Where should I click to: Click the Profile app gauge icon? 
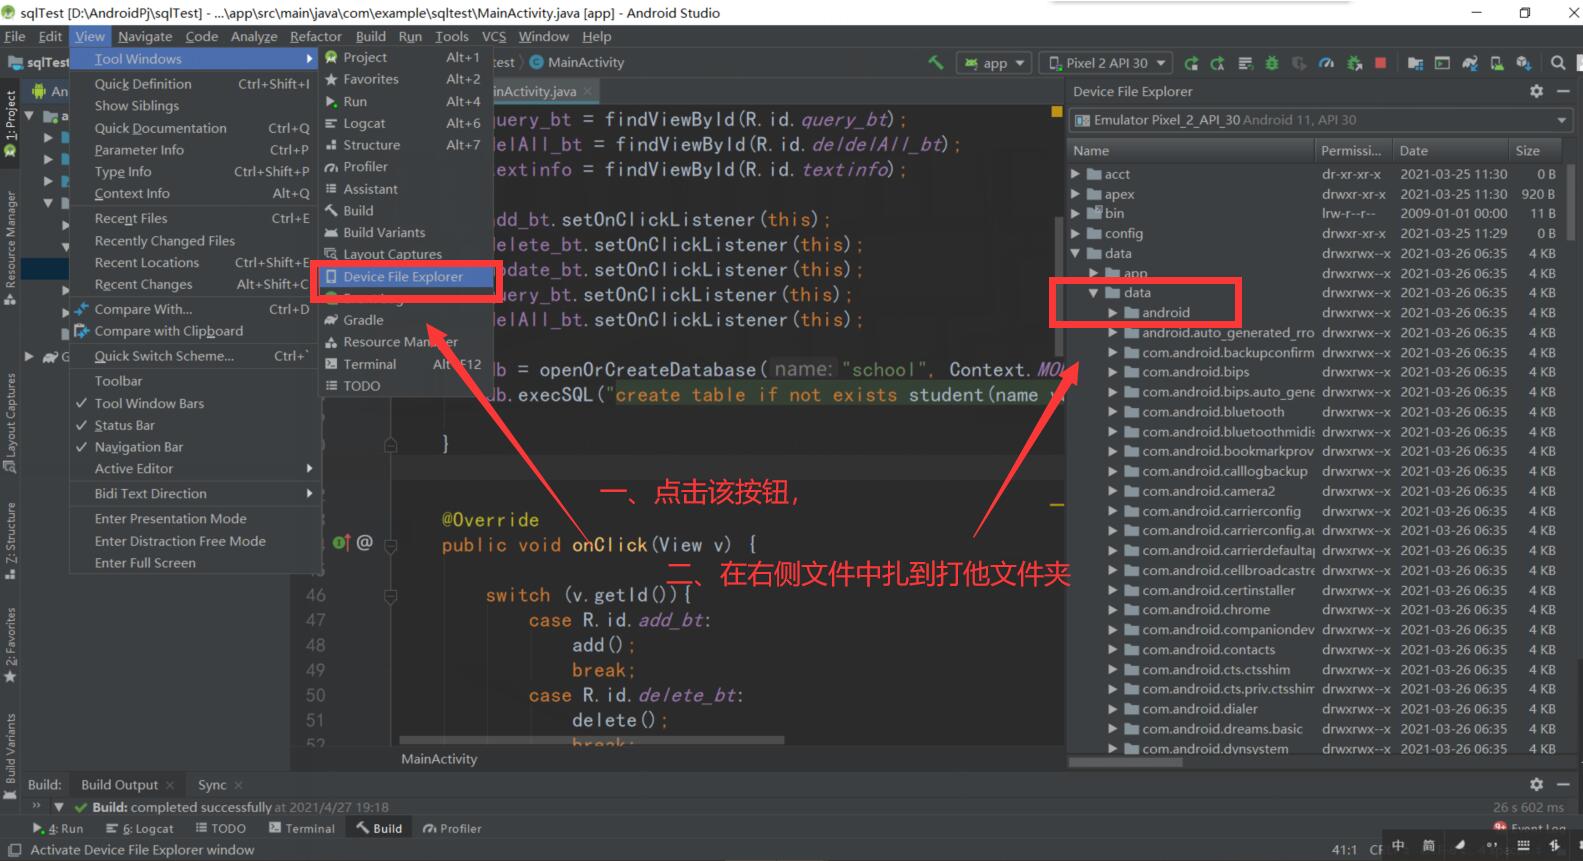pyautogui.click(x=1326, y=63)
